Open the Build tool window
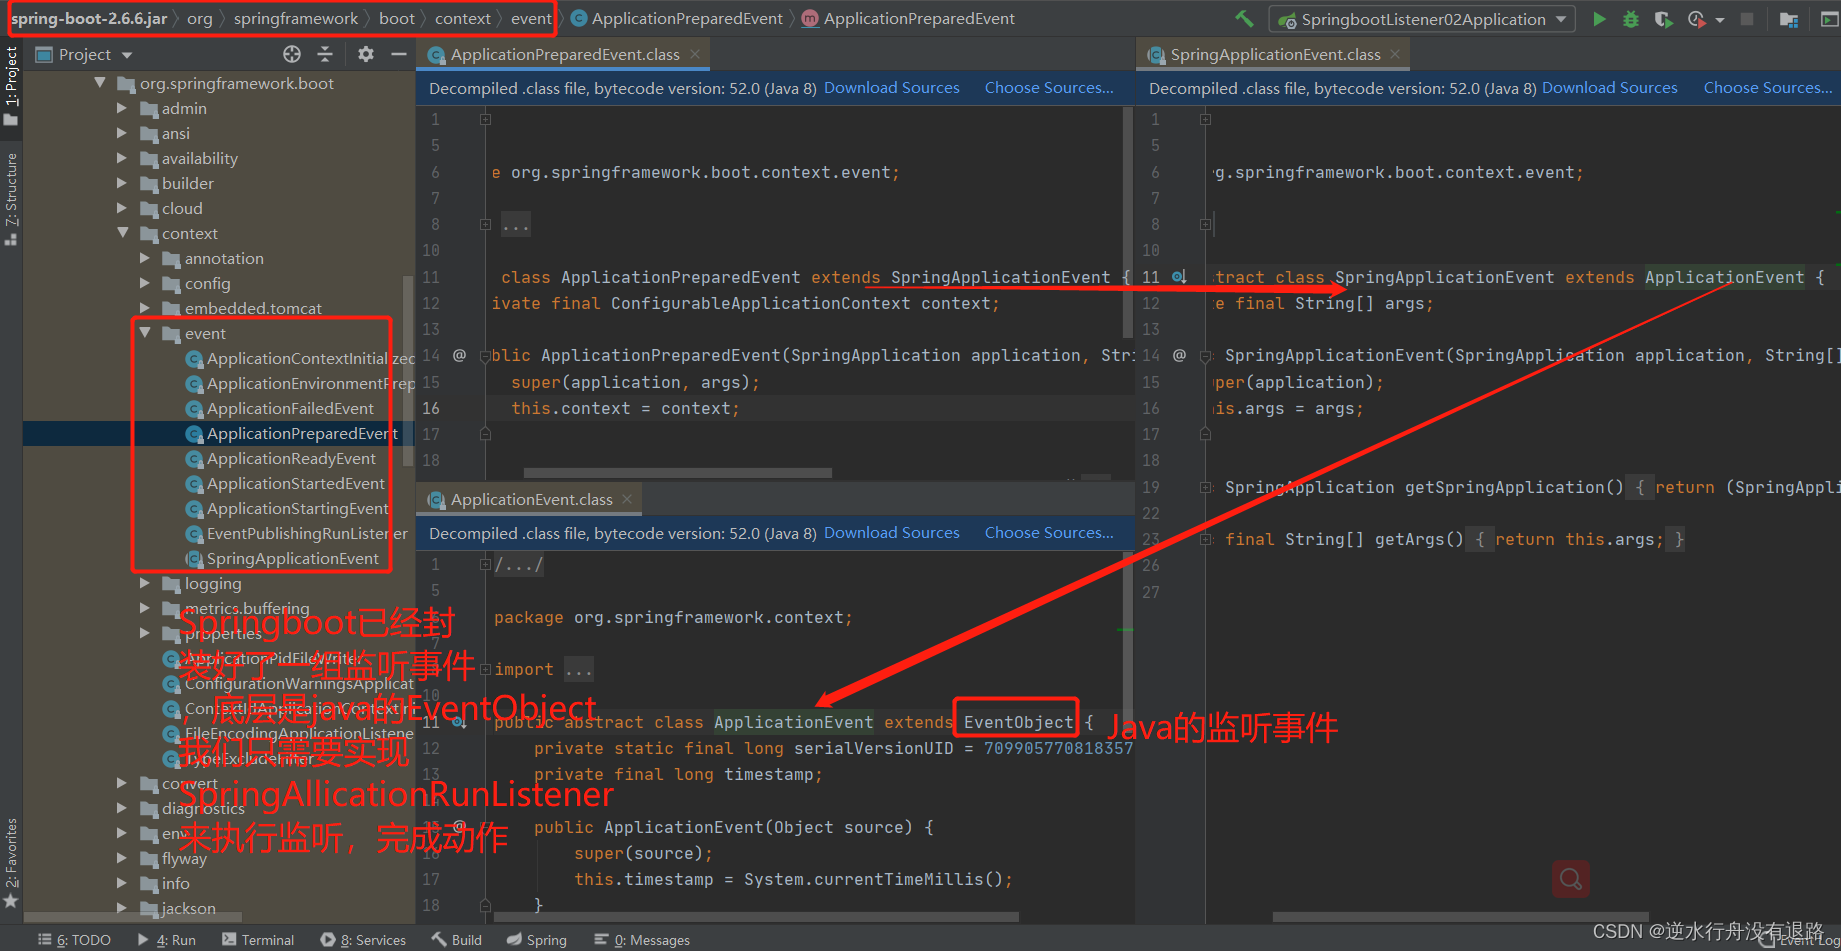Image resolution: width=1841 pixels, height=951 pixels. pos(457,940)
